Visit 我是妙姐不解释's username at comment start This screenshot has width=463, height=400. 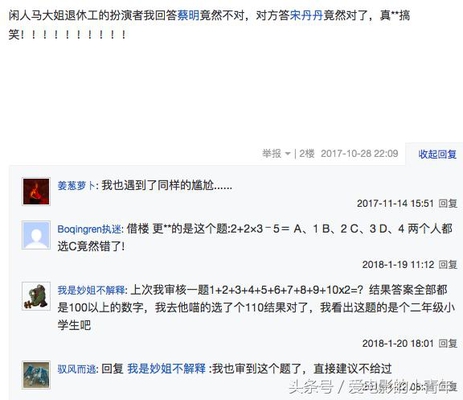point(91,290)
